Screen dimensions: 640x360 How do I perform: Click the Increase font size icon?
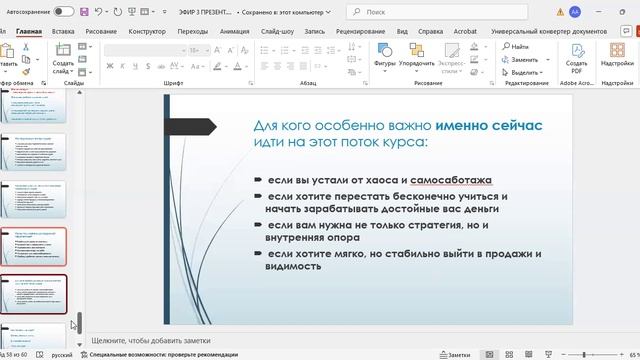tap(217, 50)
